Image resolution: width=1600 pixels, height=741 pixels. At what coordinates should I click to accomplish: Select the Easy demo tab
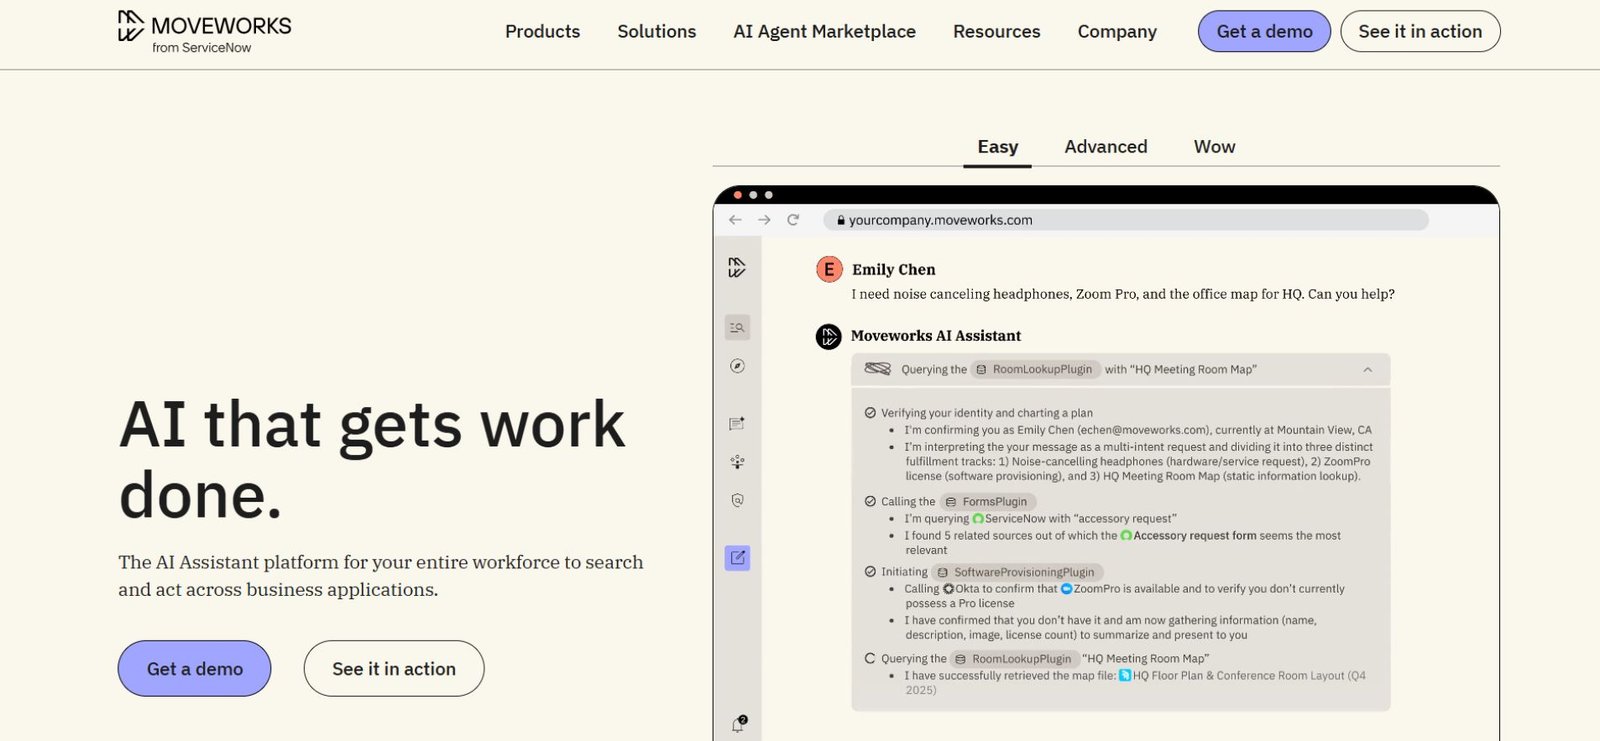pos(997,147)
